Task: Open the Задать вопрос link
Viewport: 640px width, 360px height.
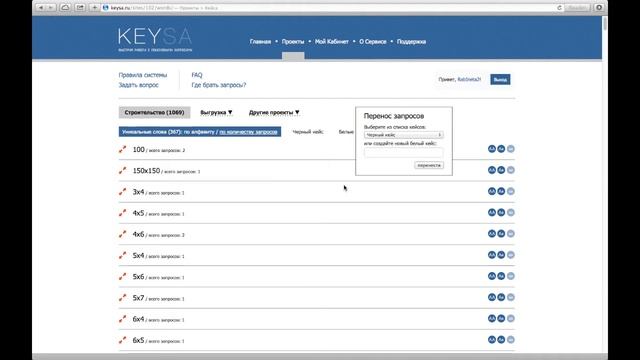Action: [x=138, y=85]
